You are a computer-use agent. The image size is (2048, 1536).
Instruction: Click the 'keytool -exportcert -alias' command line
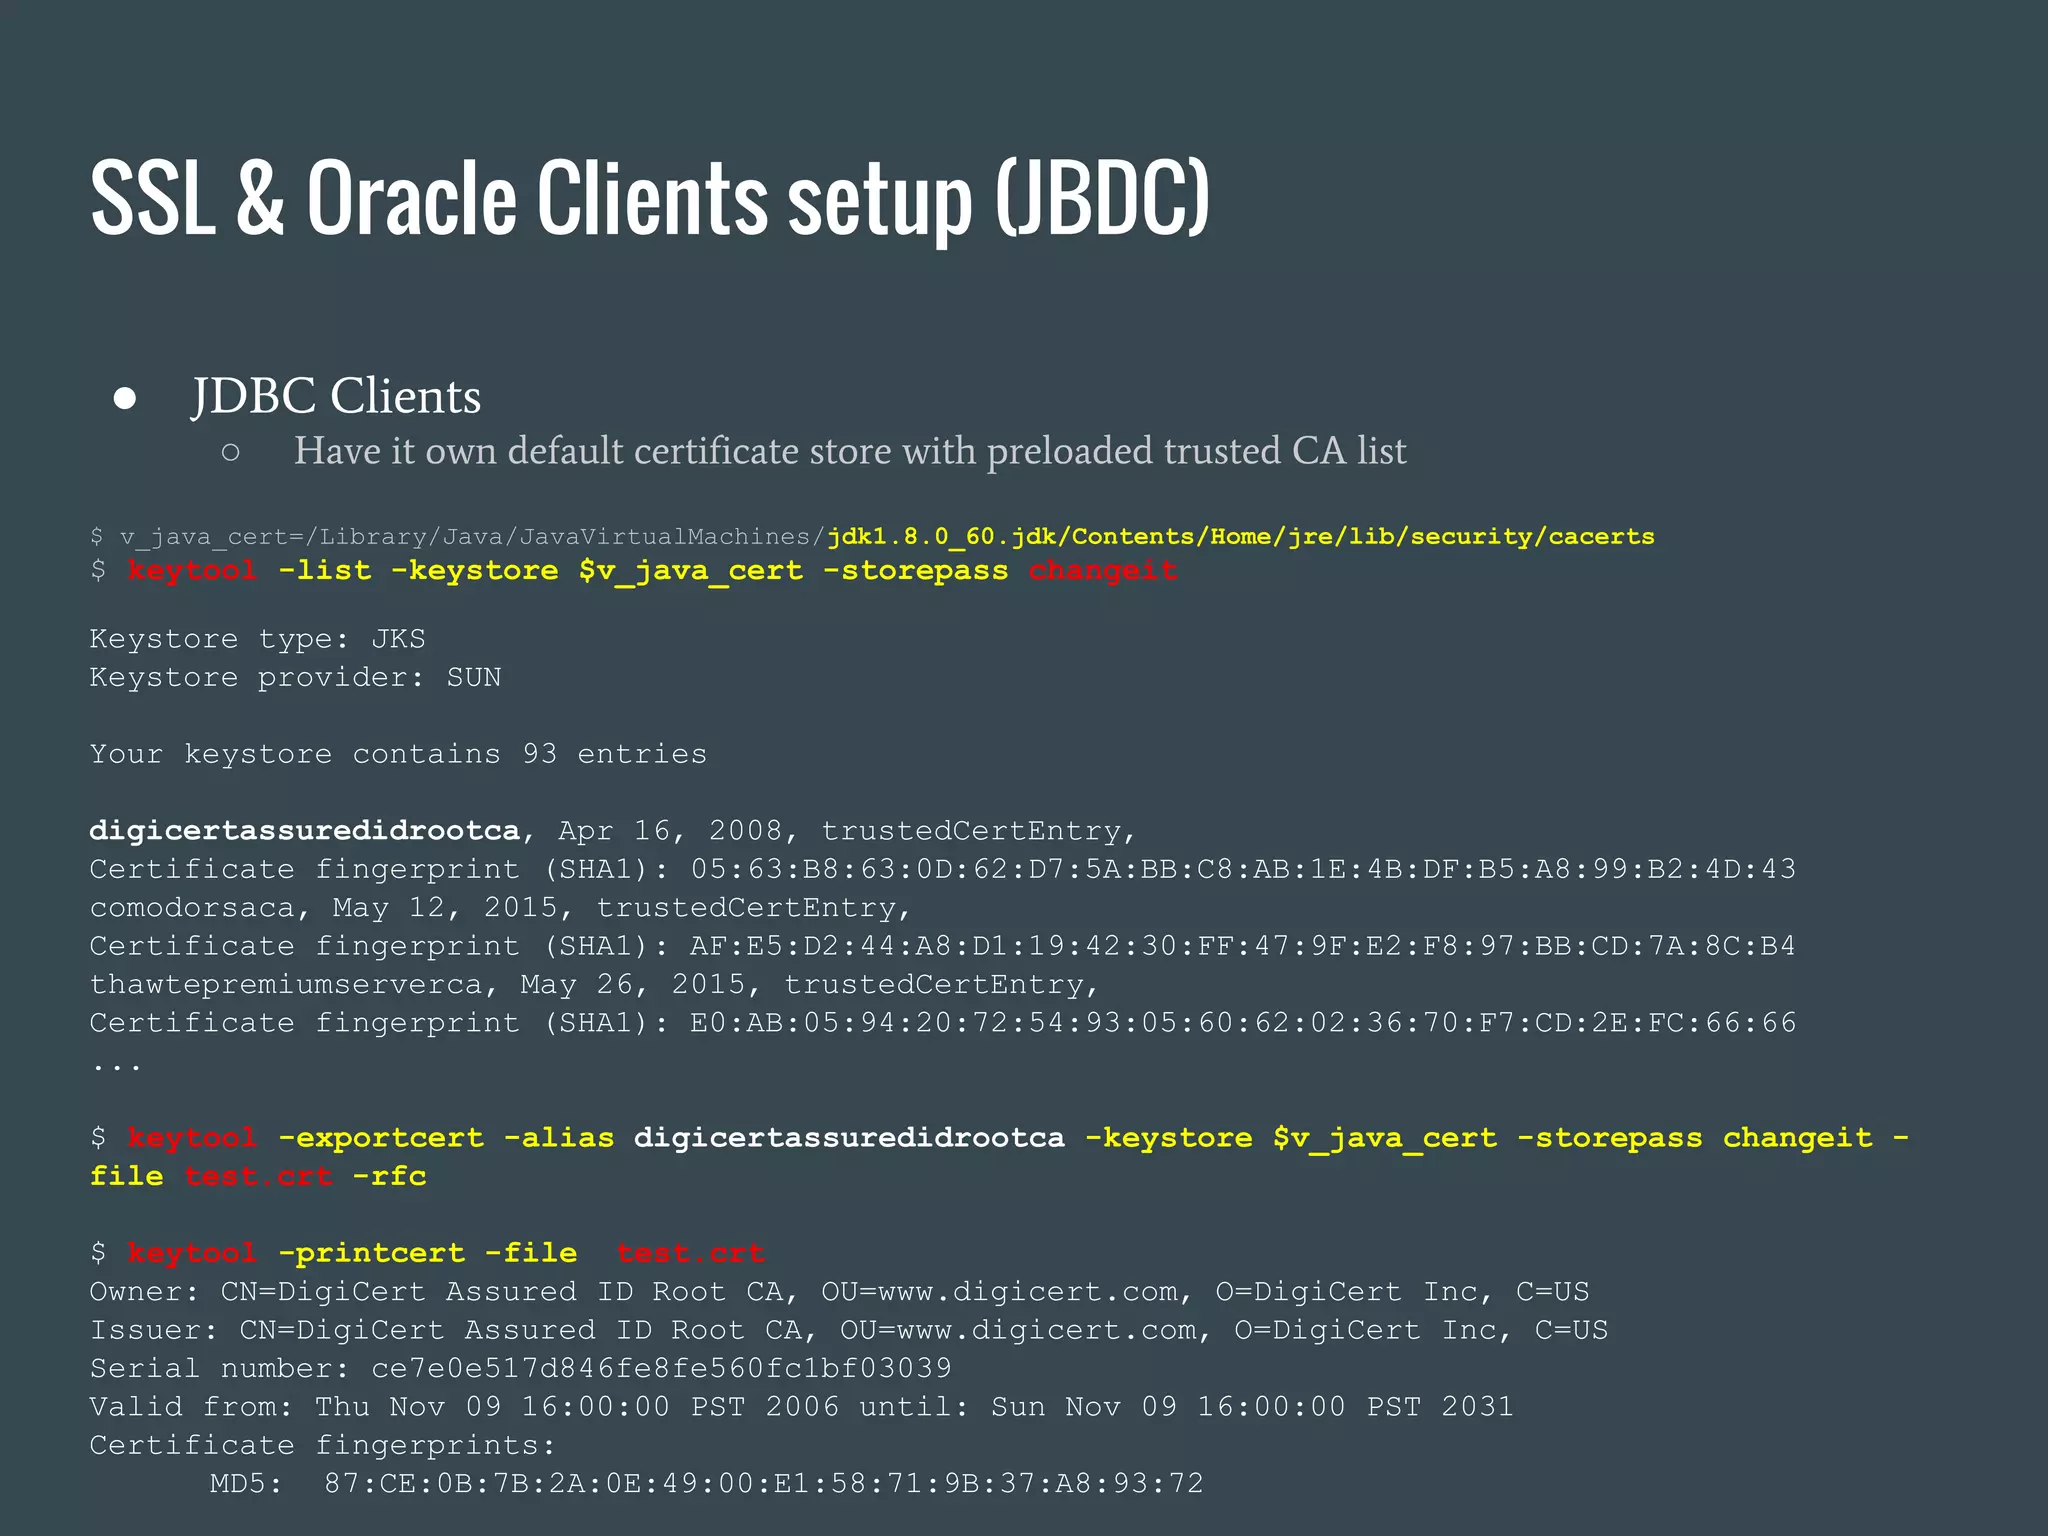1000,1138
